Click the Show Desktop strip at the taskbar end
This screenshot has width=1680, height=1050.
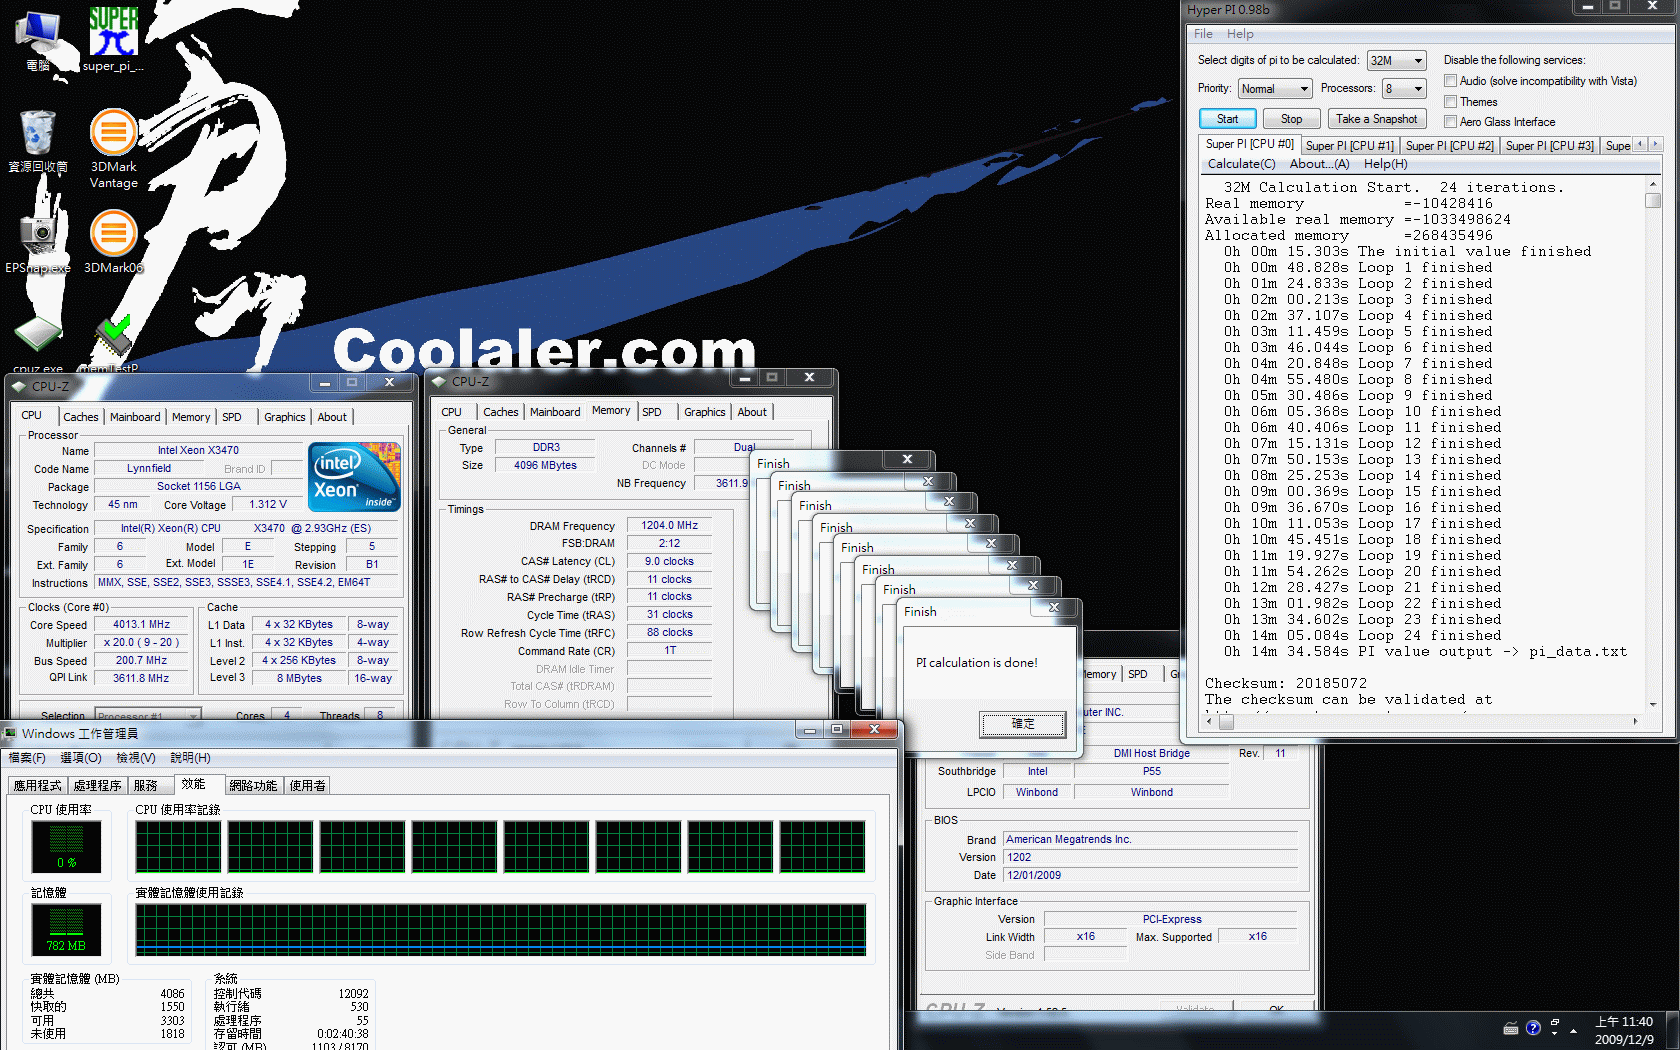point(1673,1030)
